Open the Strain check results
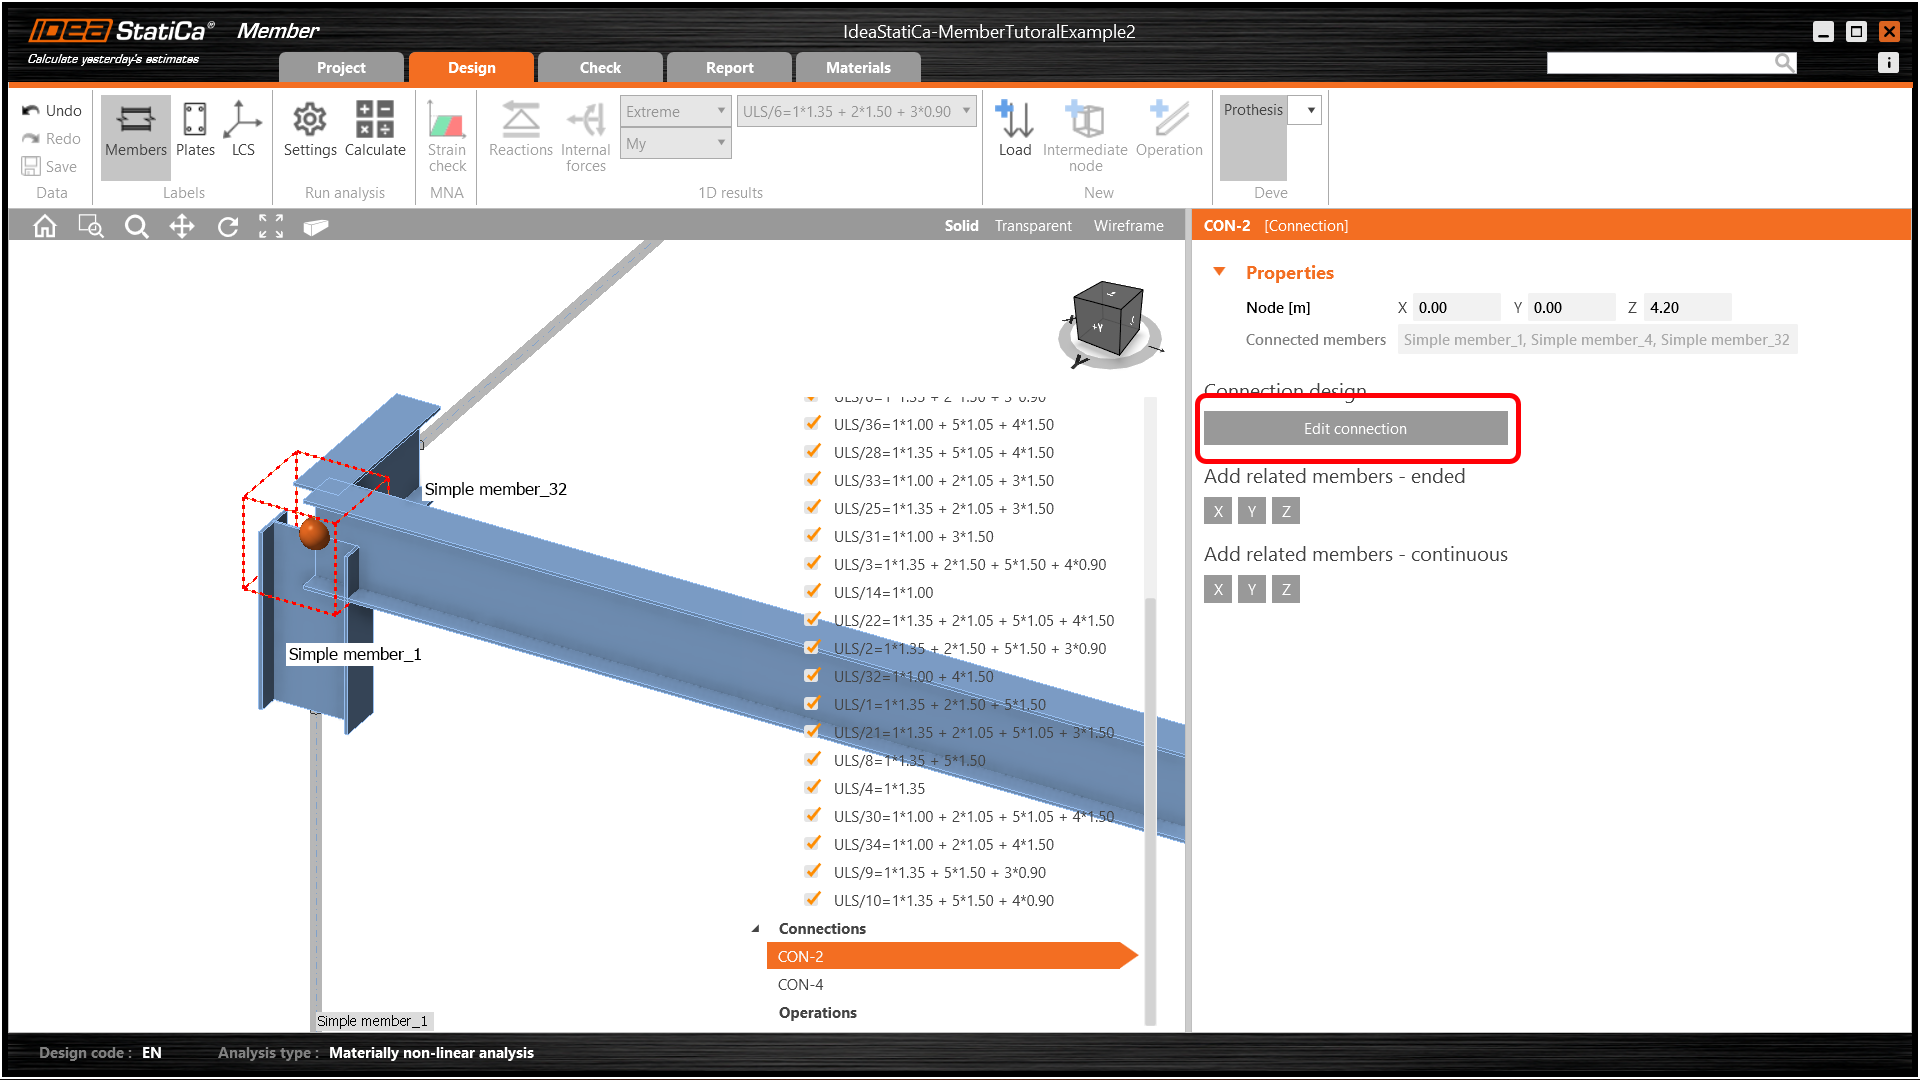 [446, 135]
